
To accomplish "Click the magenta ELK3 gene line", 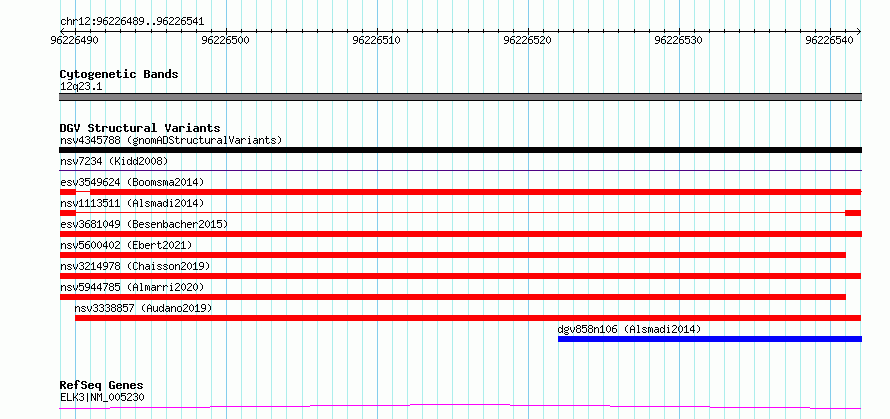I will click(x=460, y=406).
